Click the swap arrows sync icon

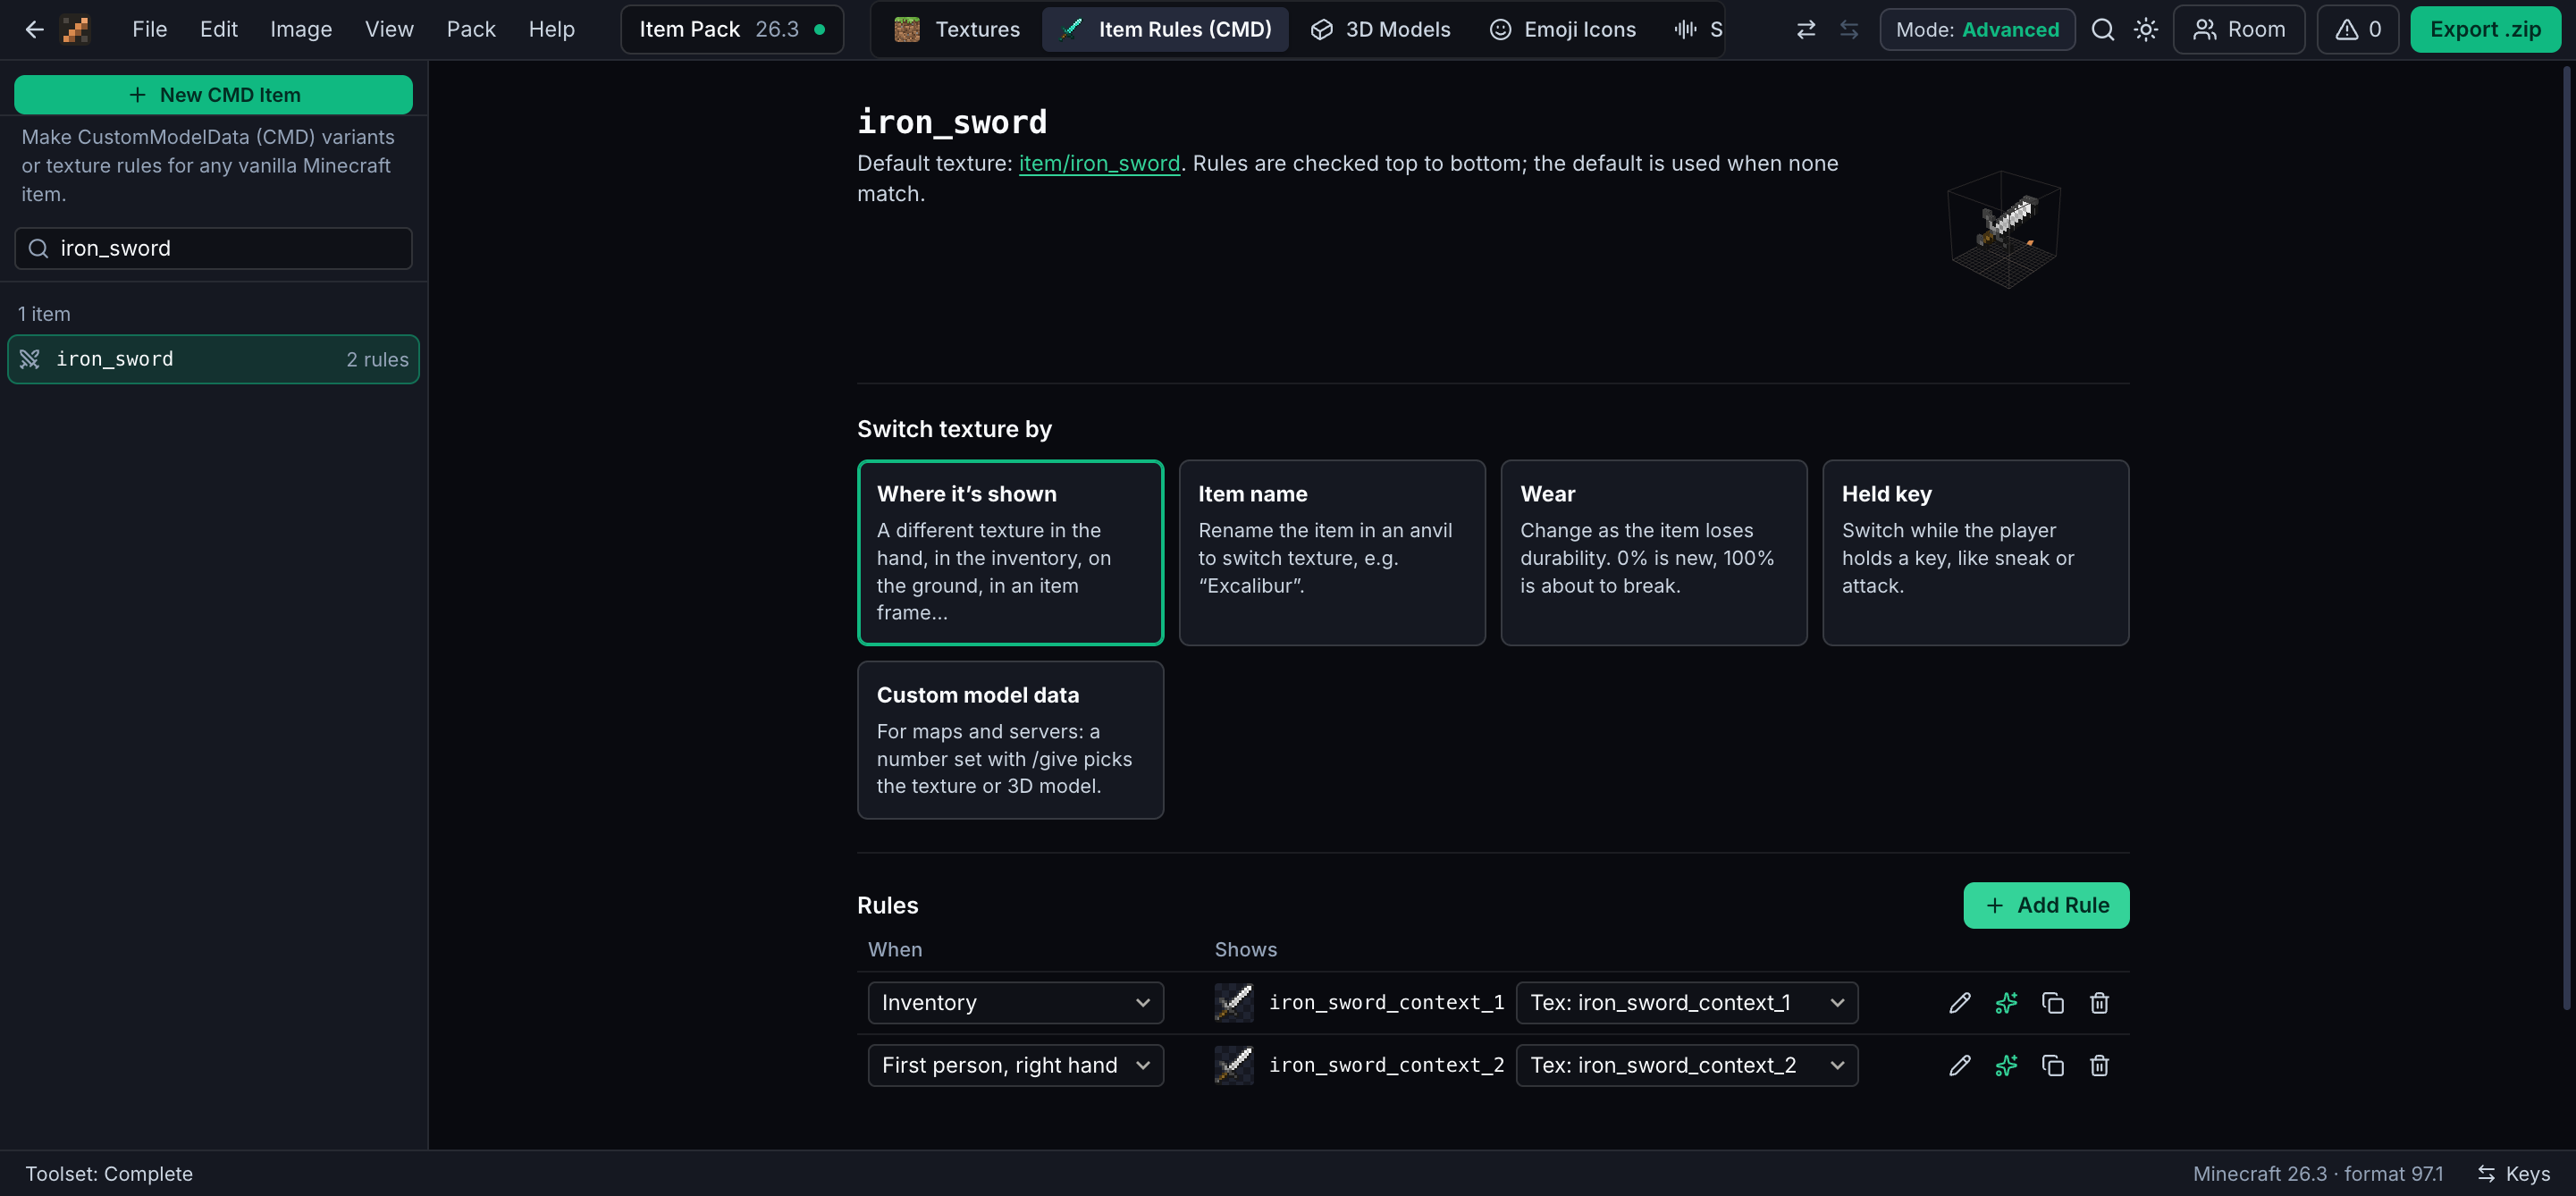click(1806, 29)
